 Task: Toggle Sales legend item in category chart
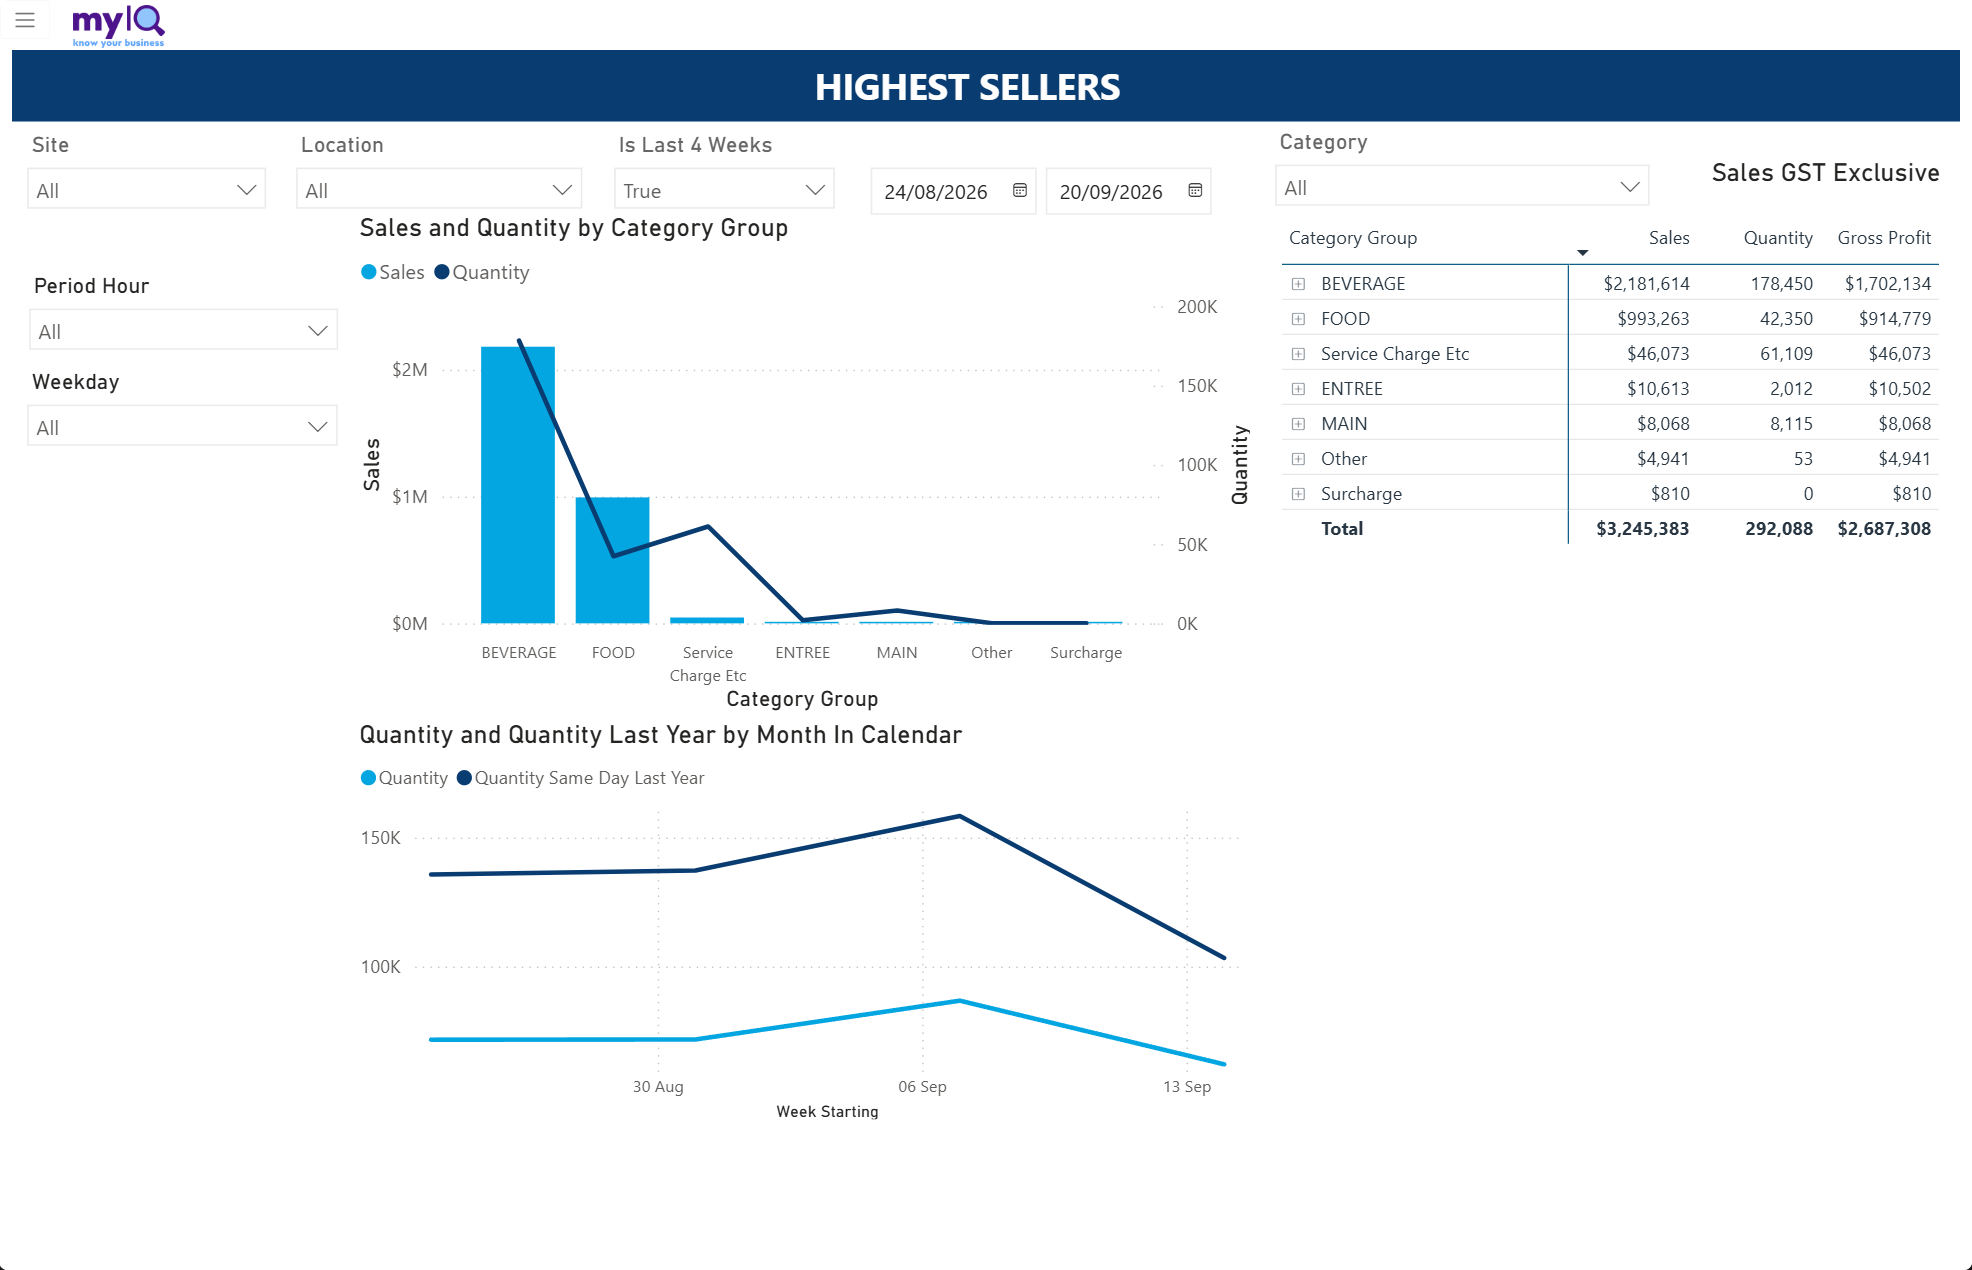(392, 272)
